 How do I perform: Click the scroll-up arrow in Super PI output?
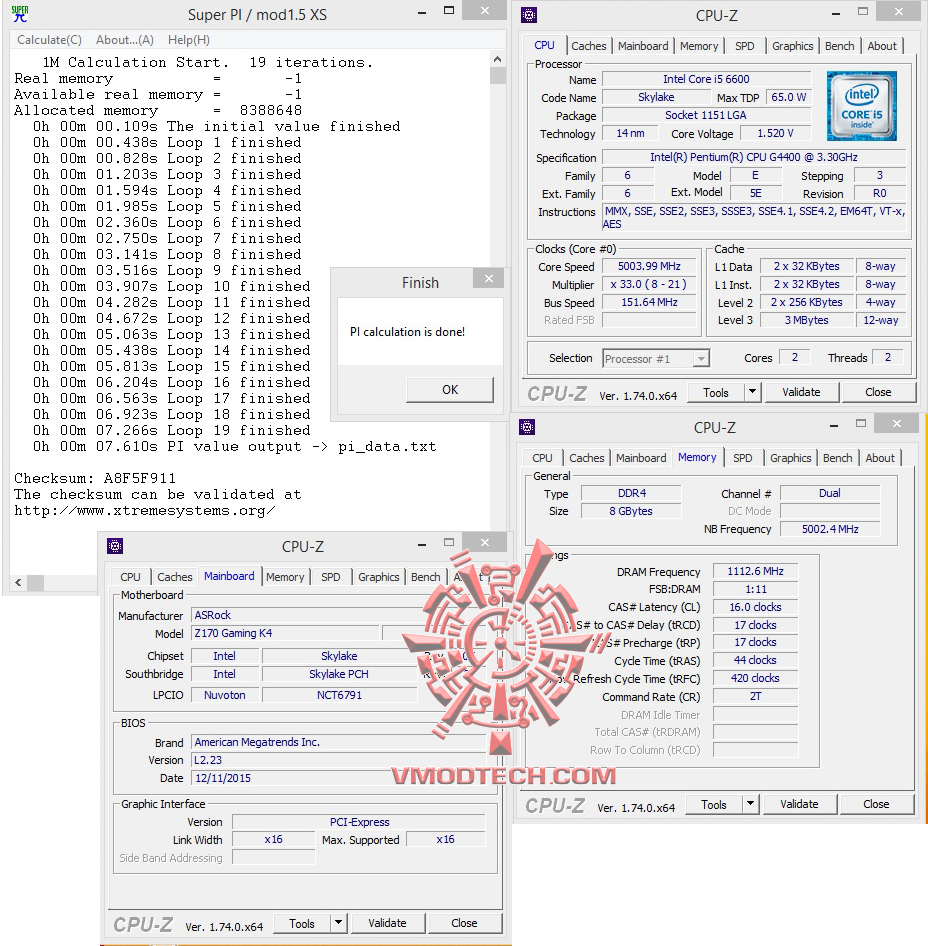[x=497, y=59]
